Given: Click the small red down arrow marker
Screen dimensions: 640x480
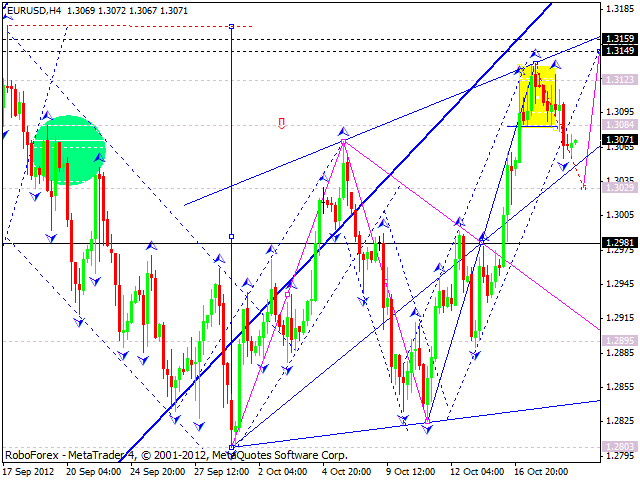Looking at the screenshot, I should (x=282, y=124).
